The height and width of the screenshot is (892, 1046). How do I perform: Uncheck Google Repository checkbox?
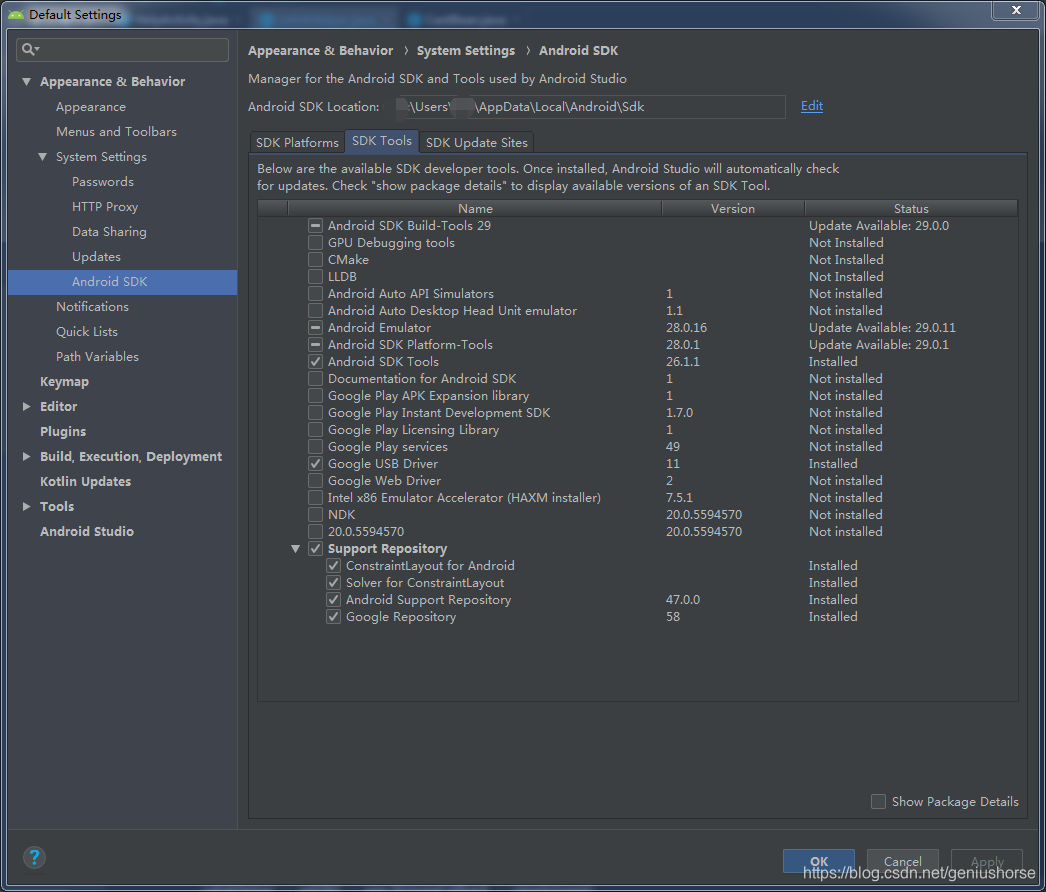334,616
